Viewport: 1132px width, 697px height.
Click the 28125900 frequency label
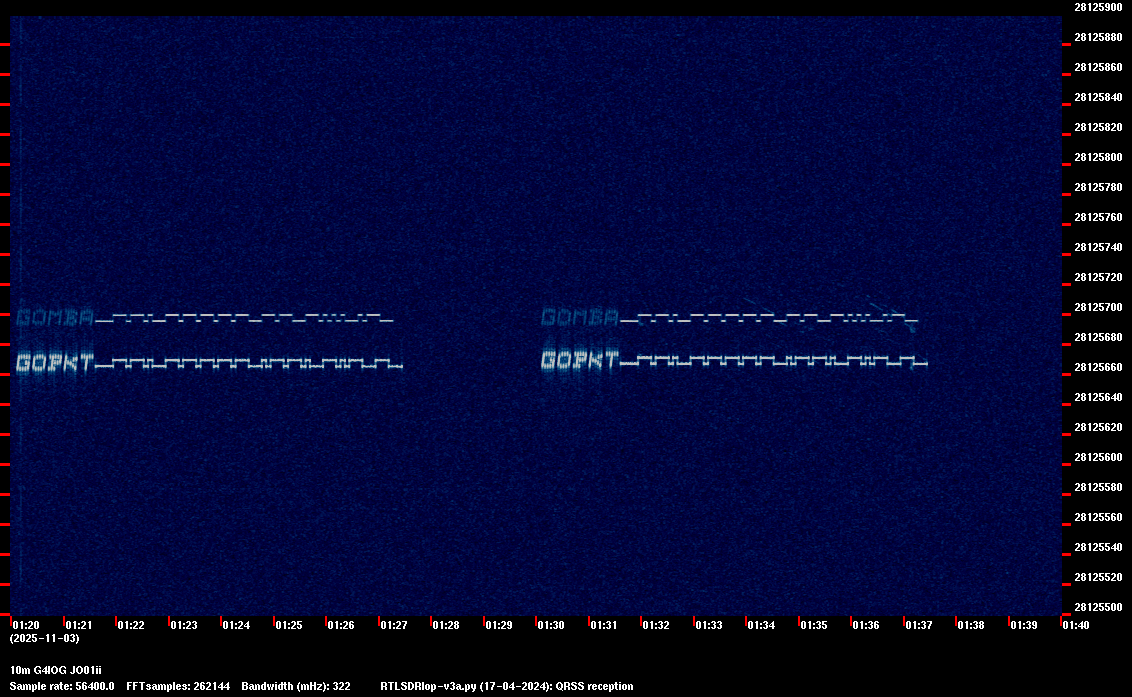[1098, 7]
